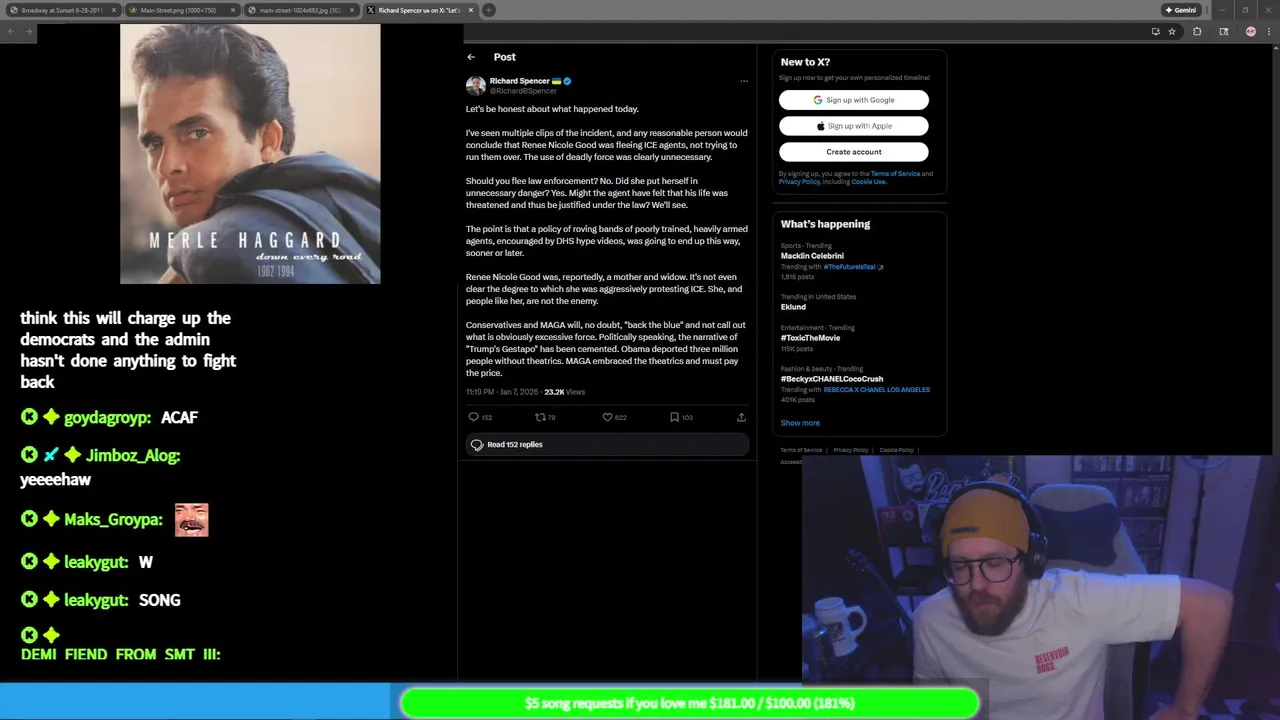Click the 23.2K Views count

pos(564,392)
